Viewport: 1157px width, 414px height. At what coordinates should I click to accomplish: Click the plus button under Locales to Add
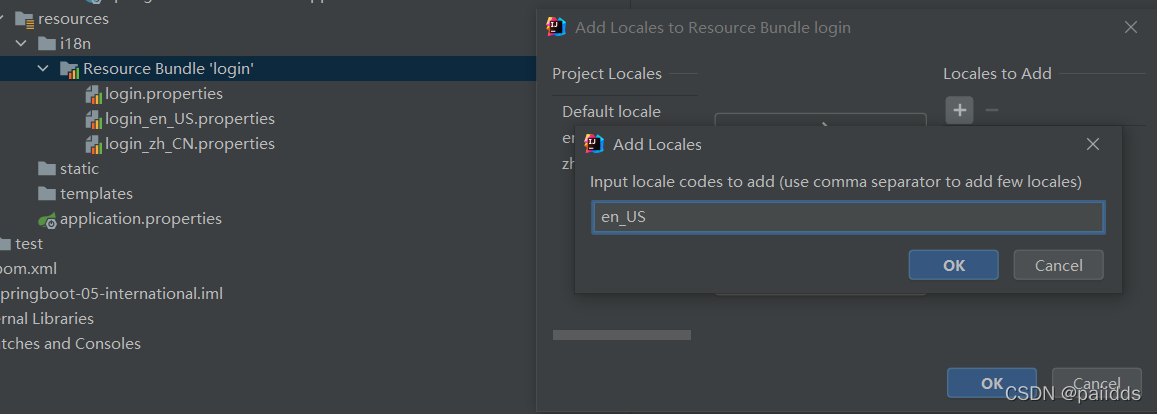(959, 110)
